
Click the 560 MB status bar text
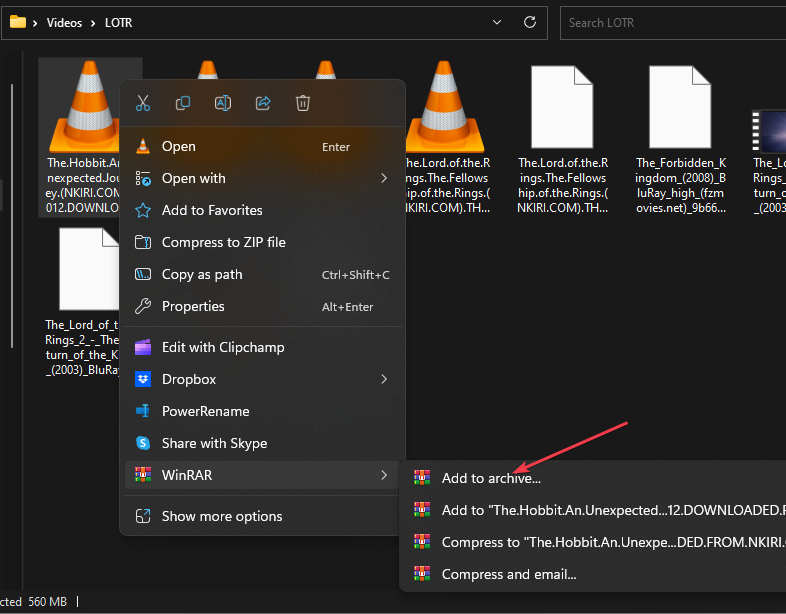47,601
